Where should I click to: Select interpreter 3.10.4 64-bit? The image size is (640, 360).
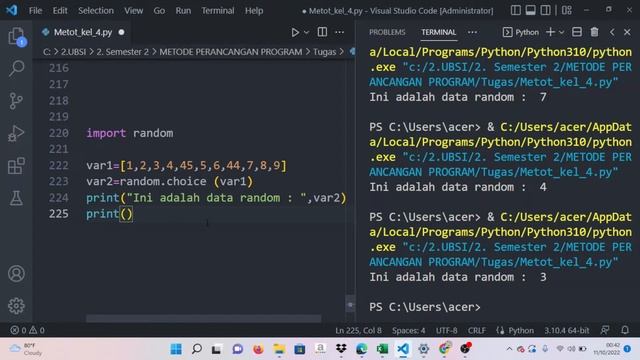point(566,330)
